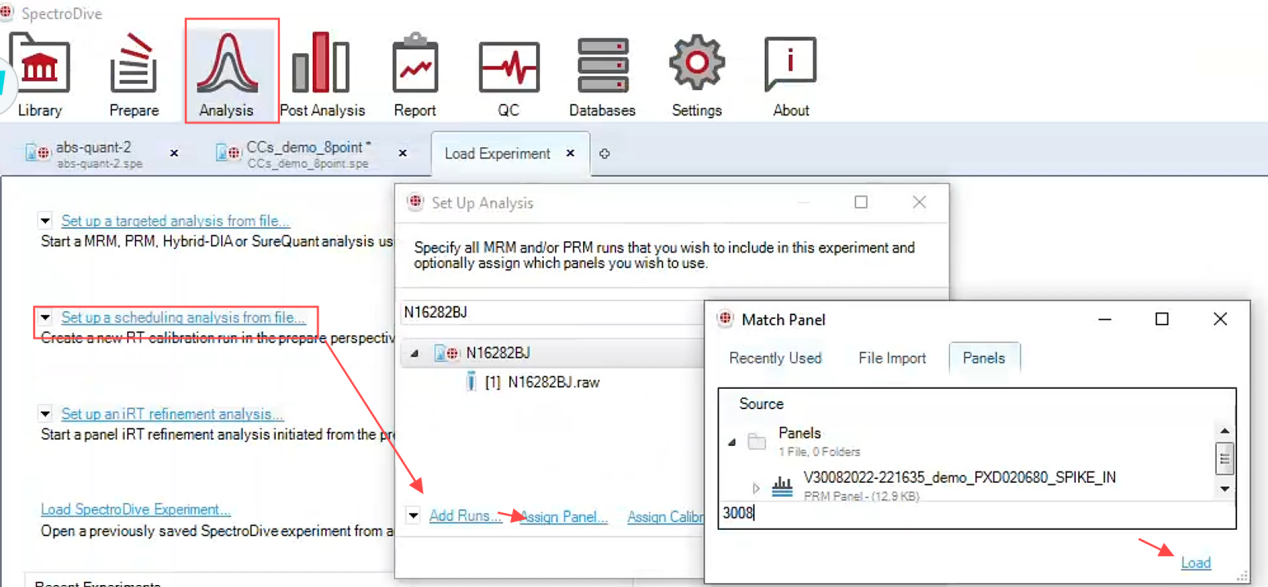
Task: Click the Match Panel scroll down arrow
Action: tap(1225, 489)
